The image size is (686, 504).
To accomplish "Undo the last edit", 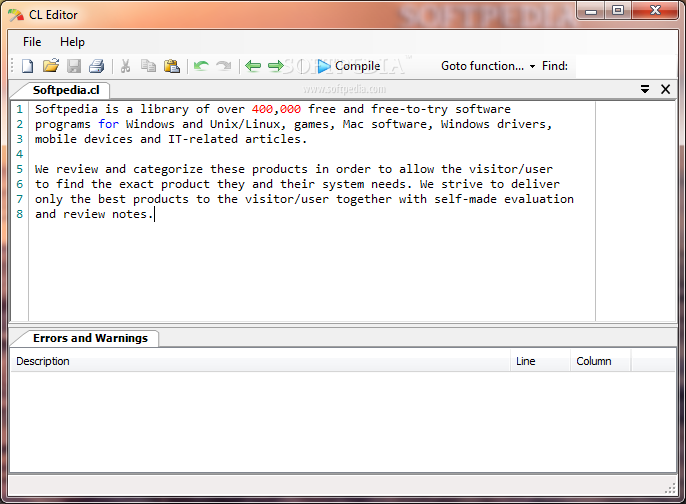I will [201, 66].
